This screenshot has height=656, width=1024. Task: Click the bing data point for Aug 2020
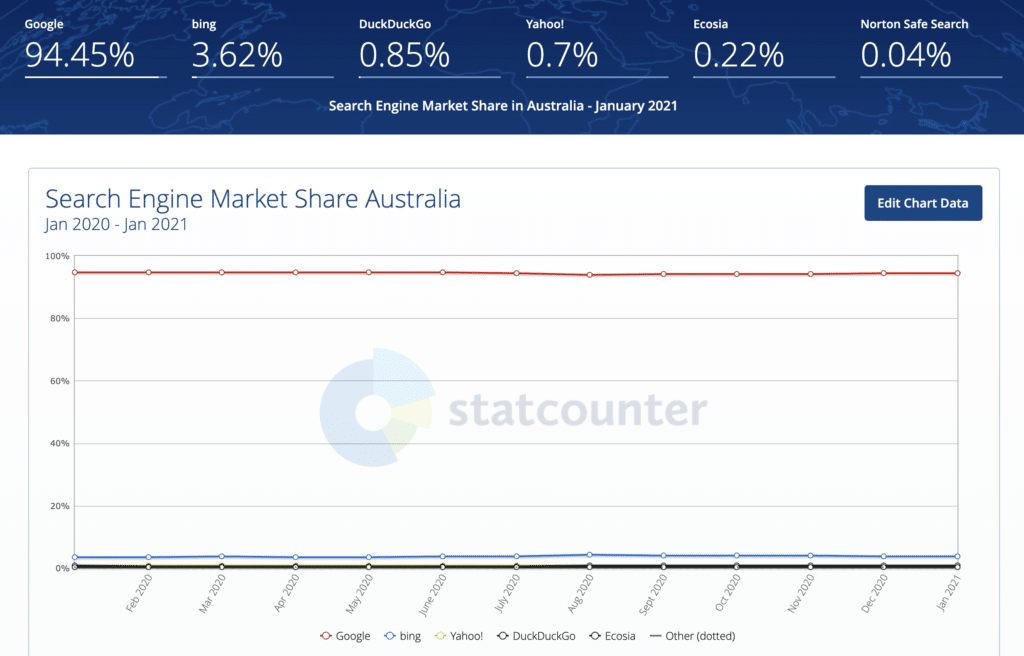590,555
